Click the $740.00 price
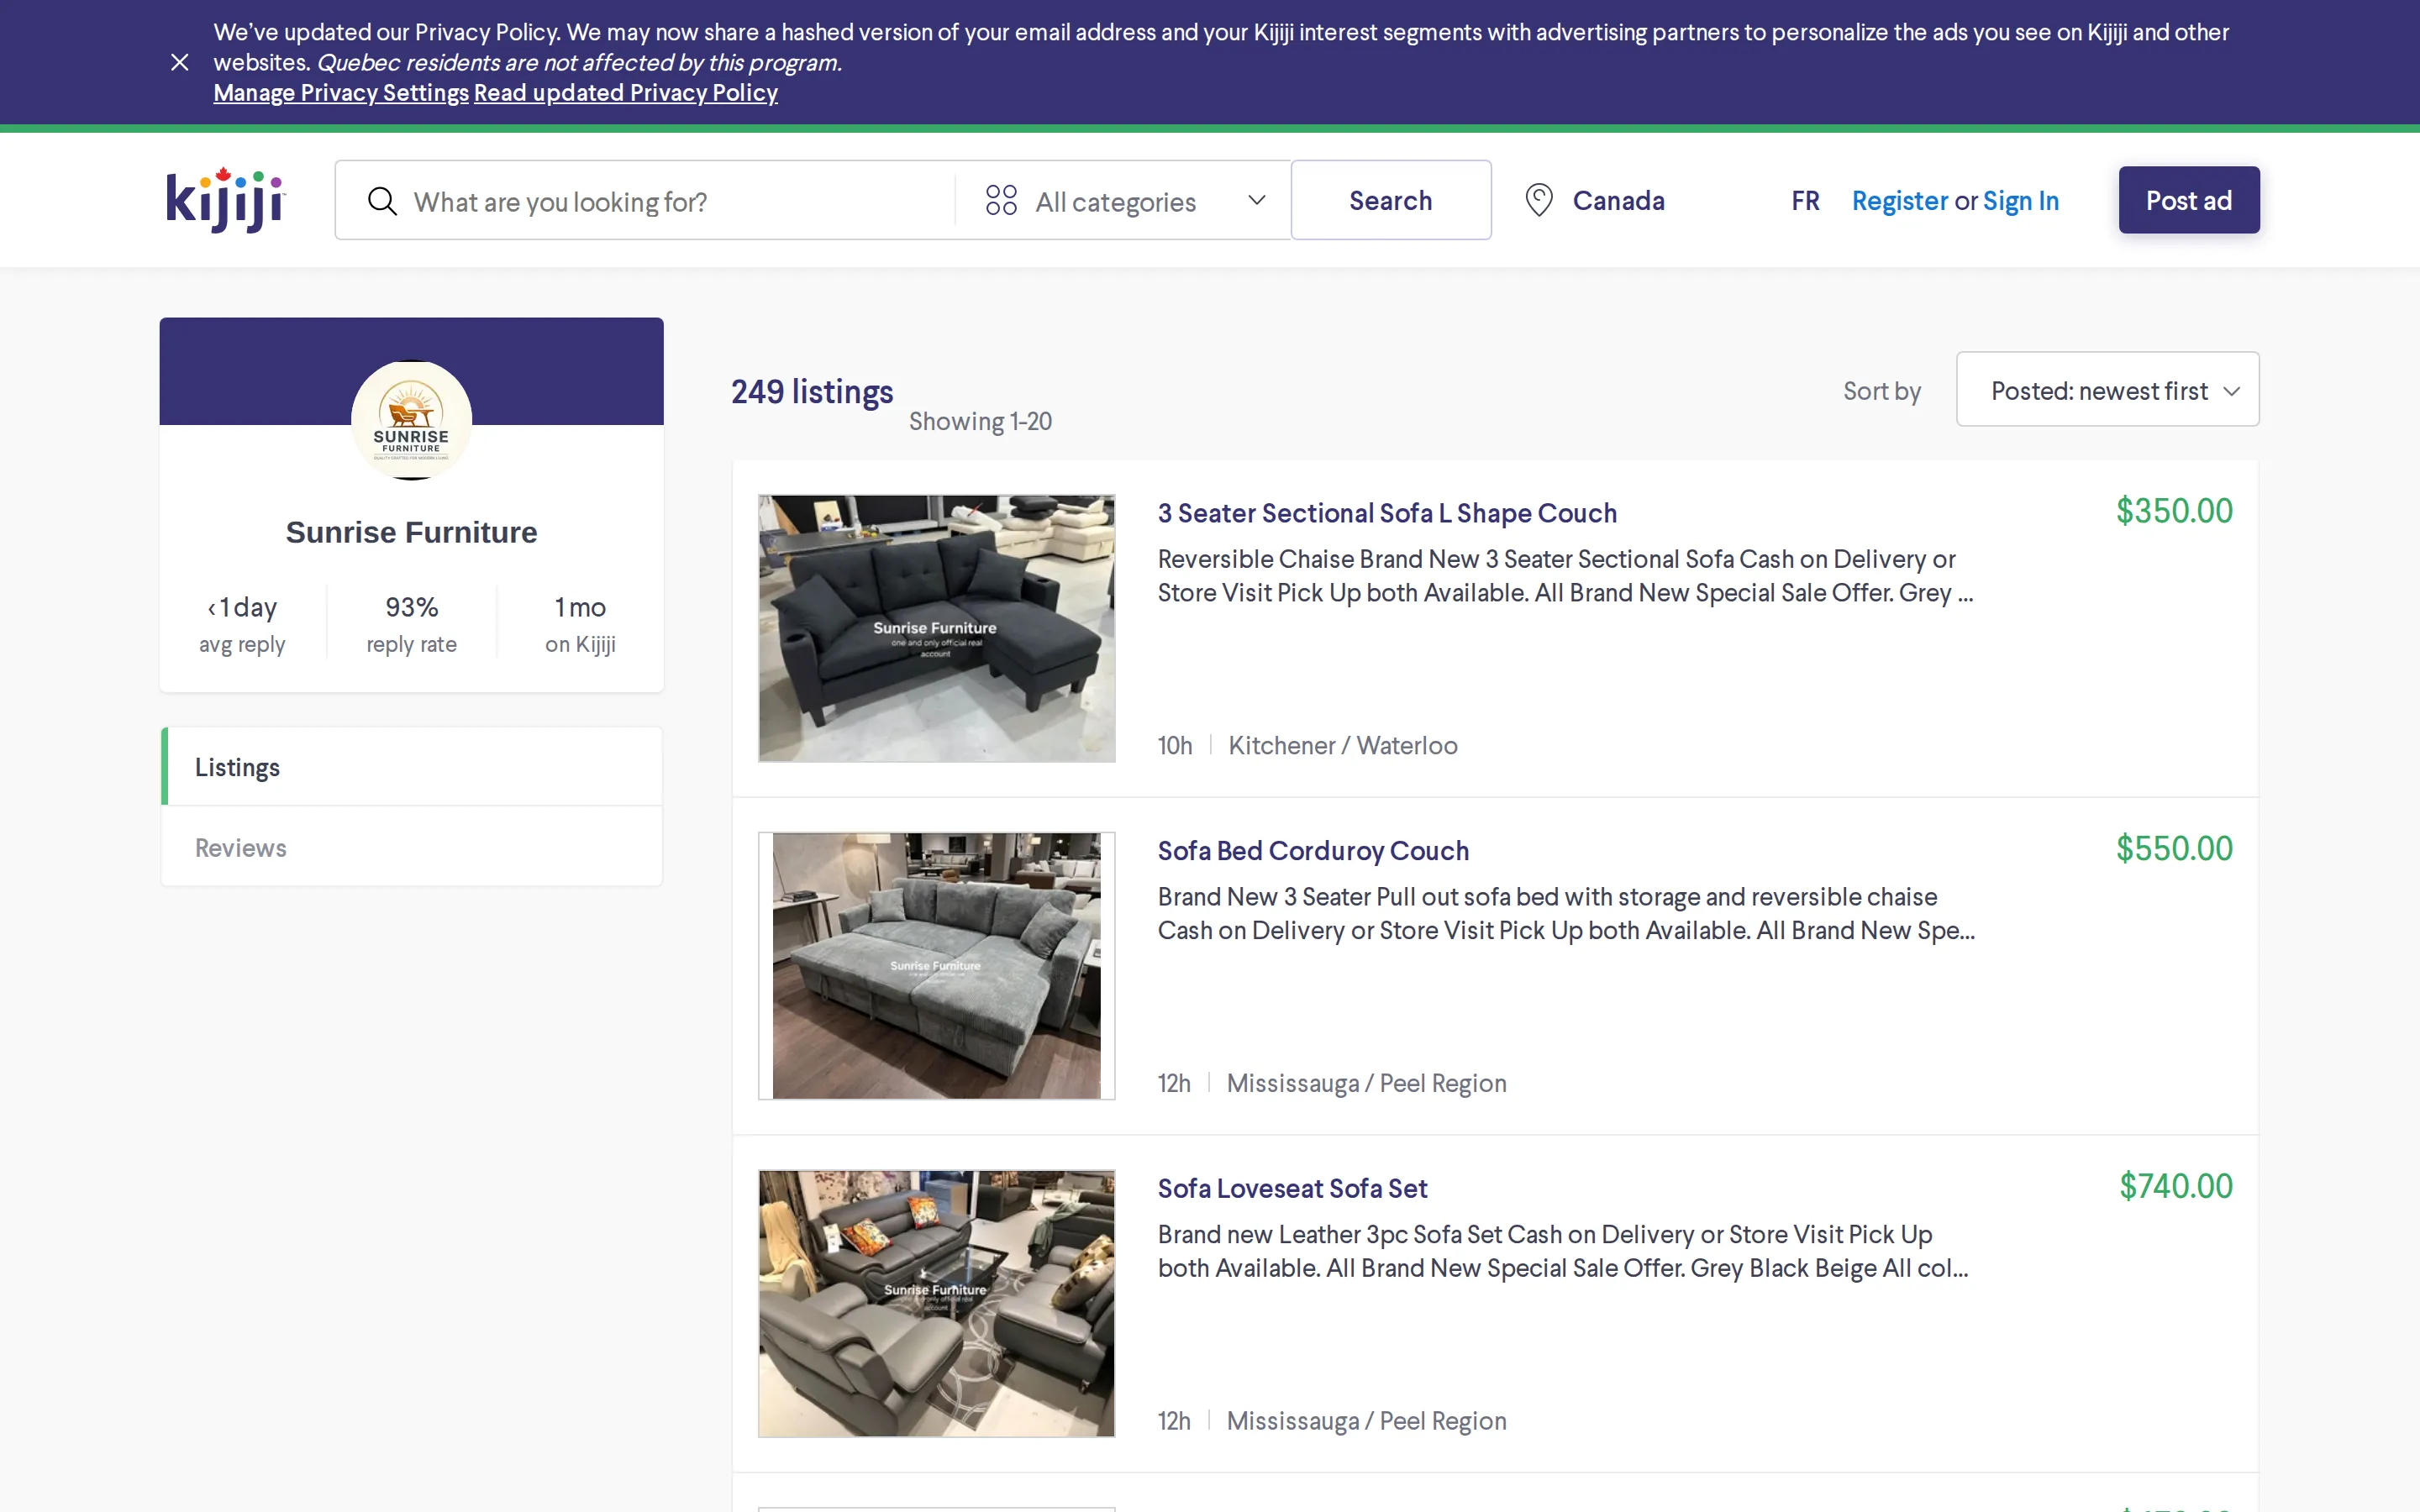The height and width of the screenshot is (1512, 2420). 2176,1187
